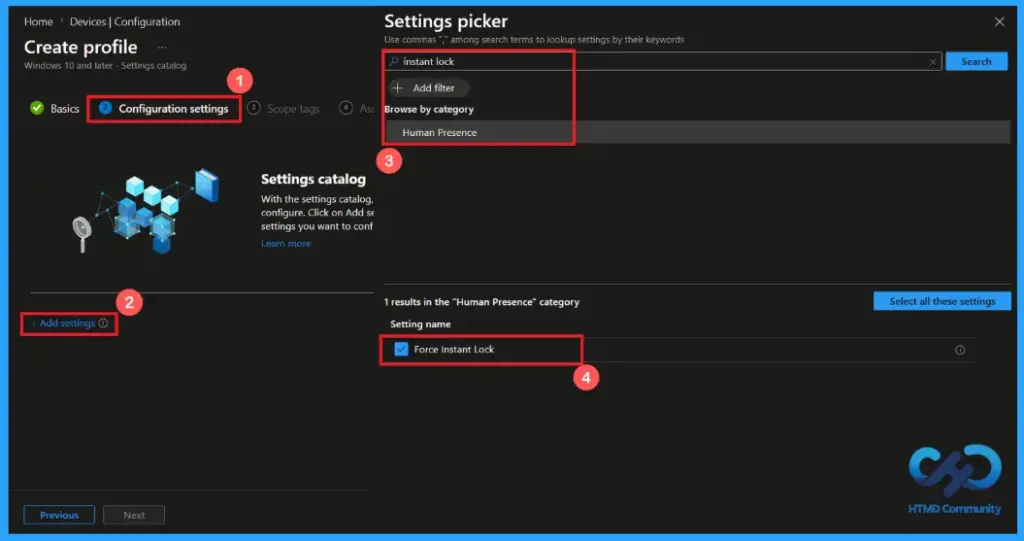Open Devices | Configuration breadcrumb

click(x=125, y=22)
